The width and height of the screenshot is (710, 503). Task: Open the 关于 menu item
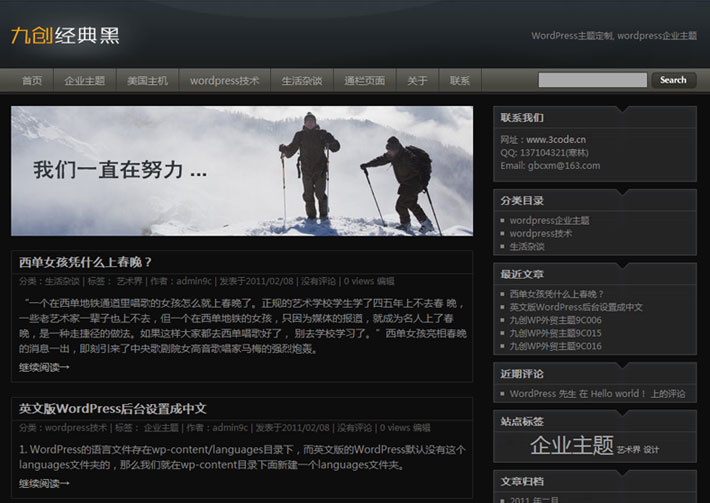coord(417,81)
